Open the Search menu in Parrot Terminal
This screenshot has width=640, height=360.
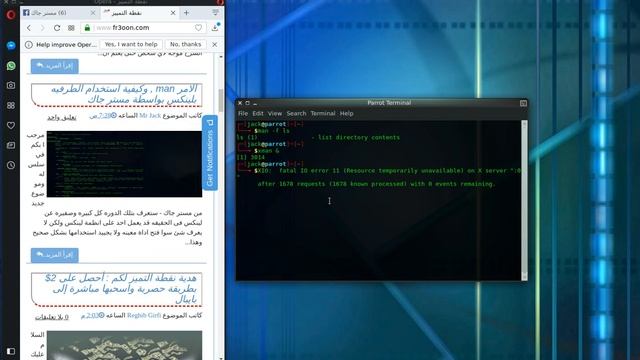[296, 113]
